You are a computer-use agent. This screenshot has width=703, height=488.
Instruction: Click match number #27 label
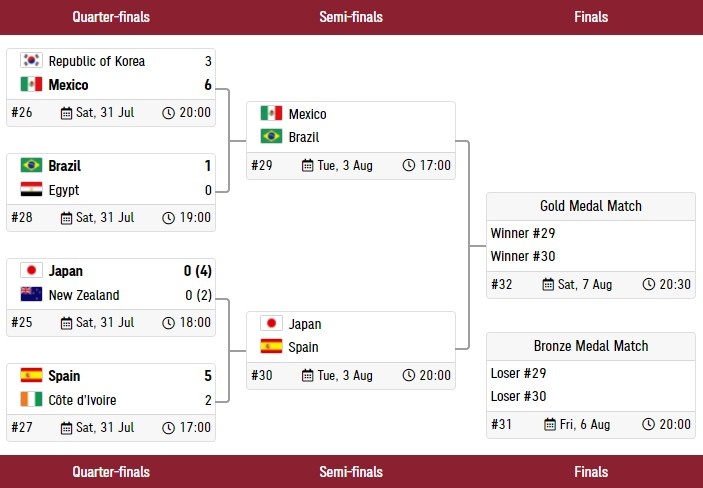pos(22,428)
